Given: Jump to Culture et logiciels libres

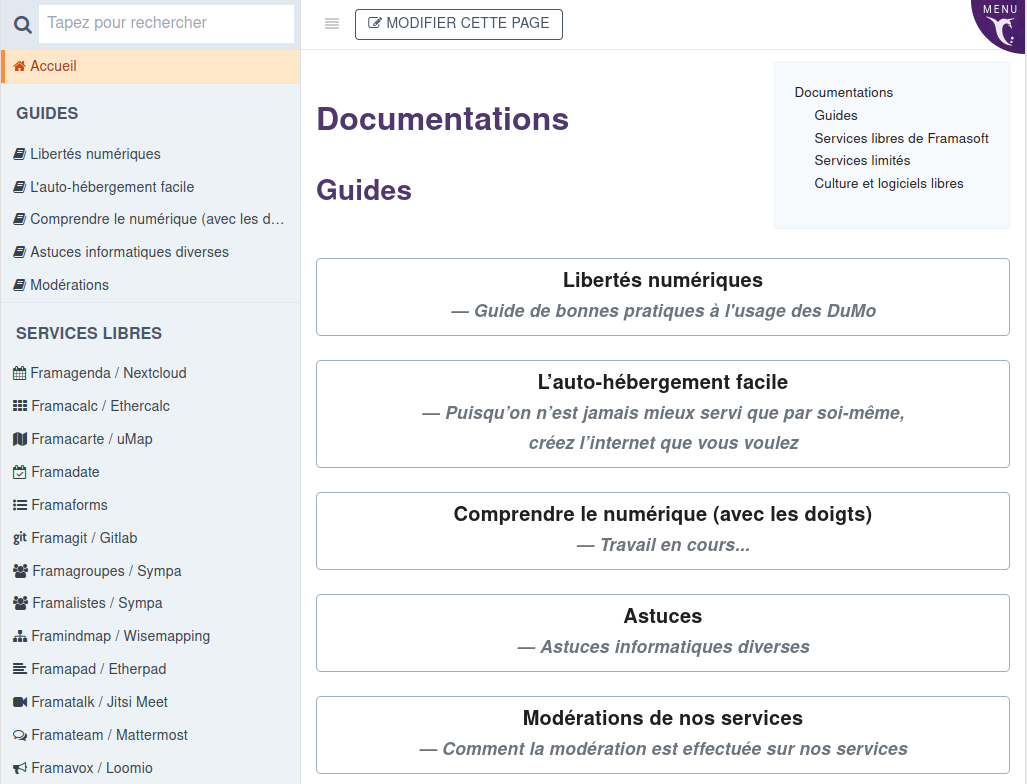Looking at the screenshot, I should 889,183.
